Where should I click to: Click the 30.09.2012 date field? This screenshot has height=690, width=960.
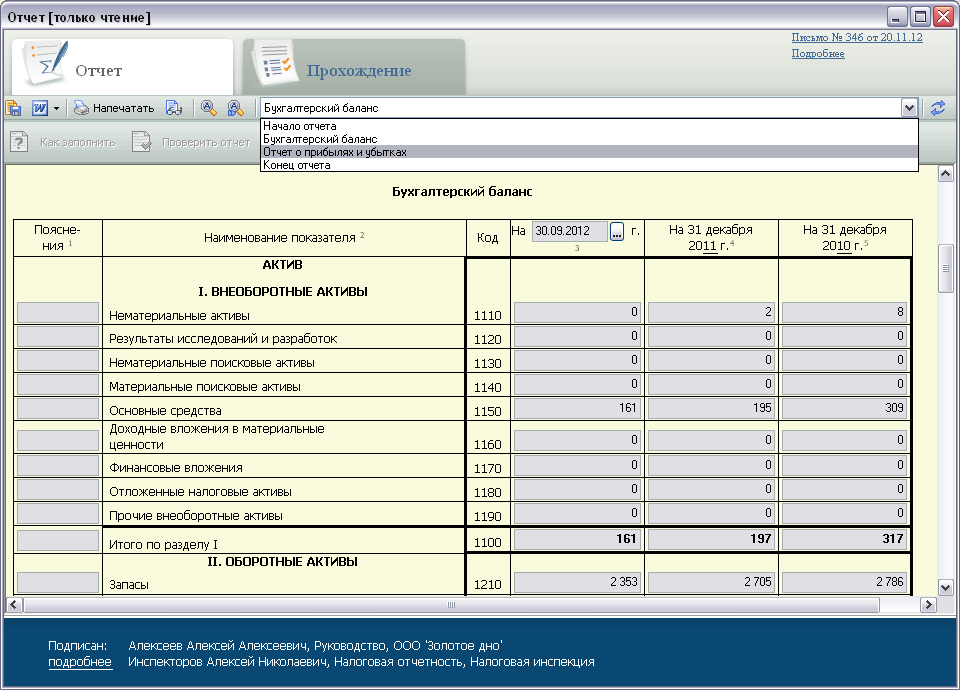coord(569,231)
